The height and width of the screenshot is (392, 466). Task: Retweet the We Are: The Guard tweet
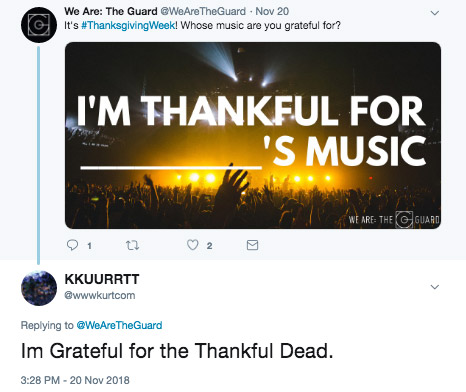132,245
